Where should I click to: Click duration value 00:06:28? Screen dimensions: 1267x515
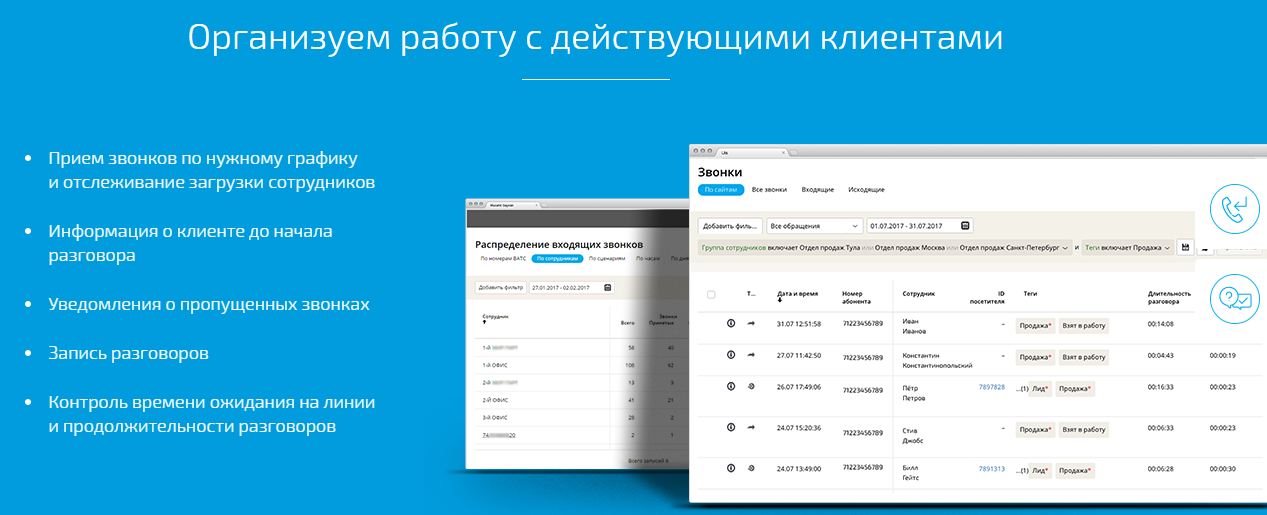pyautogui.click(x=1160, y=468)
